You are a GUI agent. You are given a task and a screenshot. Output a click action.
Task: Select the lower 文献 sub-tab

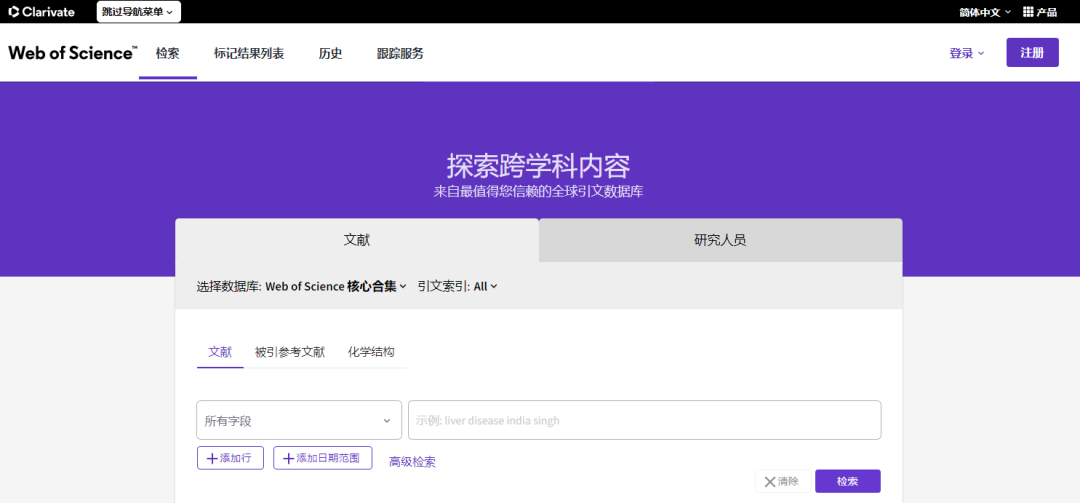[220, 352]
